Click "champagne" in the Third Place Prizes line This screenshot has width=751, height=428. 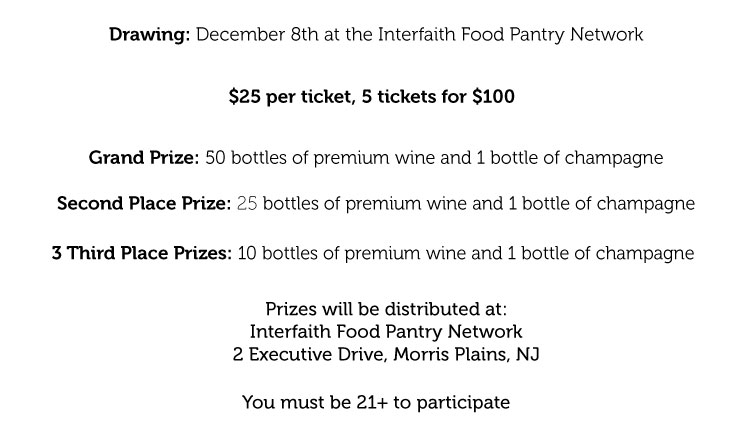point(646,252)
